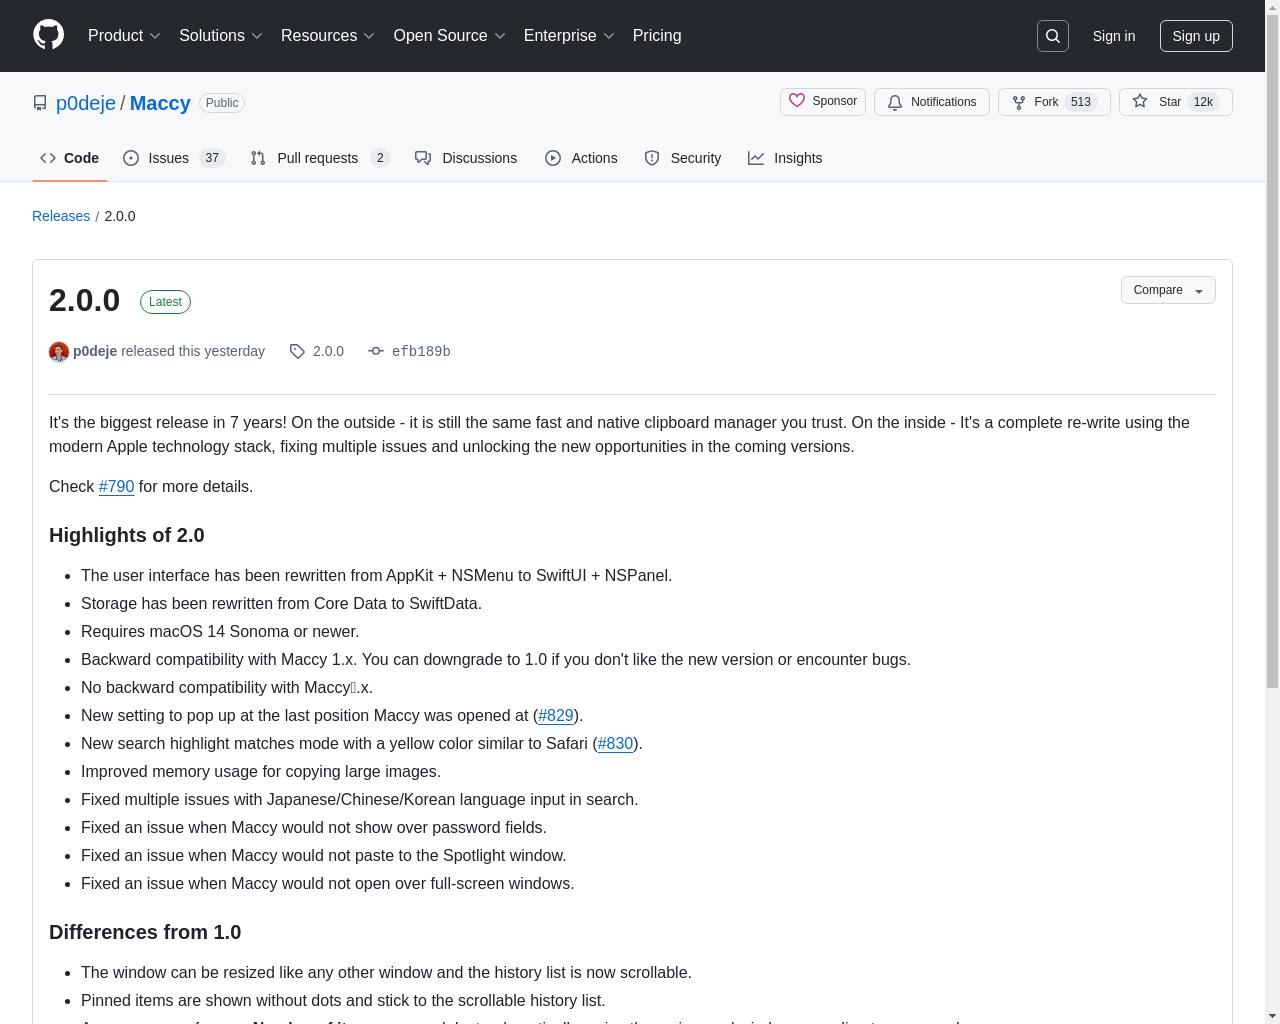The image size is (1280, 1024).
Task: Expand the Enterprise menu
Action: point(569,36)
